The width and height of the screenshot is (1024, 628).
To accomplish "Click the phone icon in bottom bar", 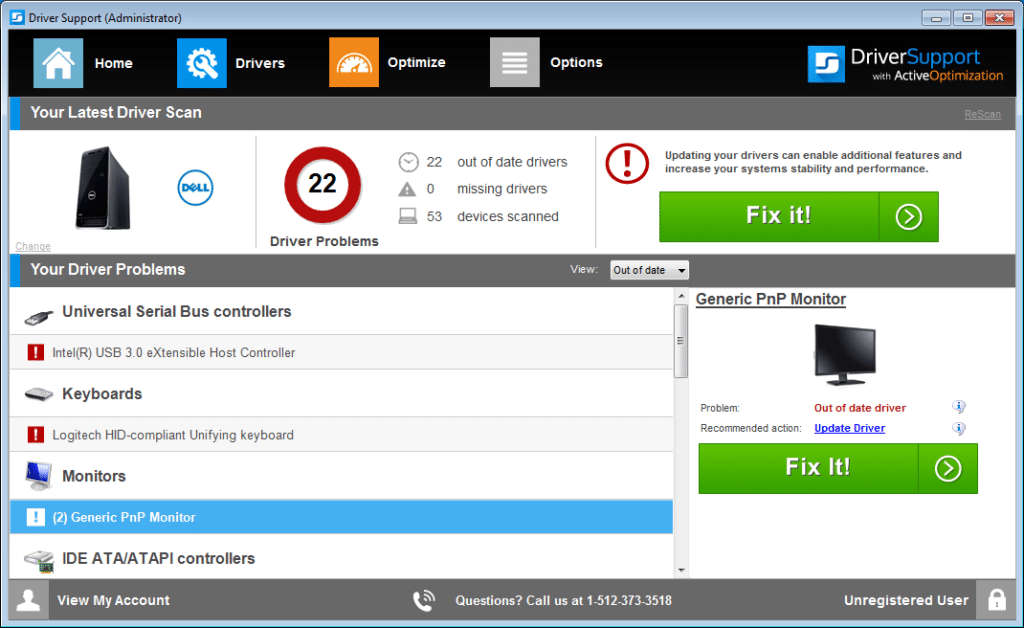I will [424, 600].
